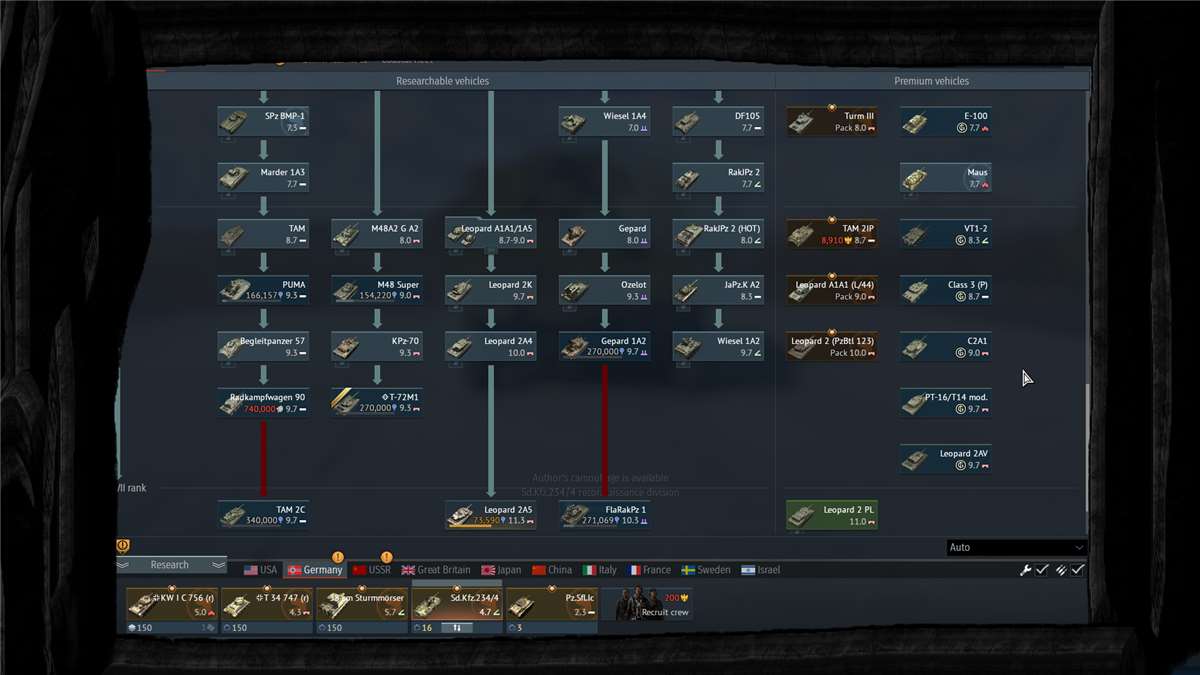Select the Leopard 2A4 vehicle card
Viewport: 1200px width, 675px height.
pyautogui.click(x=491, y=346)
